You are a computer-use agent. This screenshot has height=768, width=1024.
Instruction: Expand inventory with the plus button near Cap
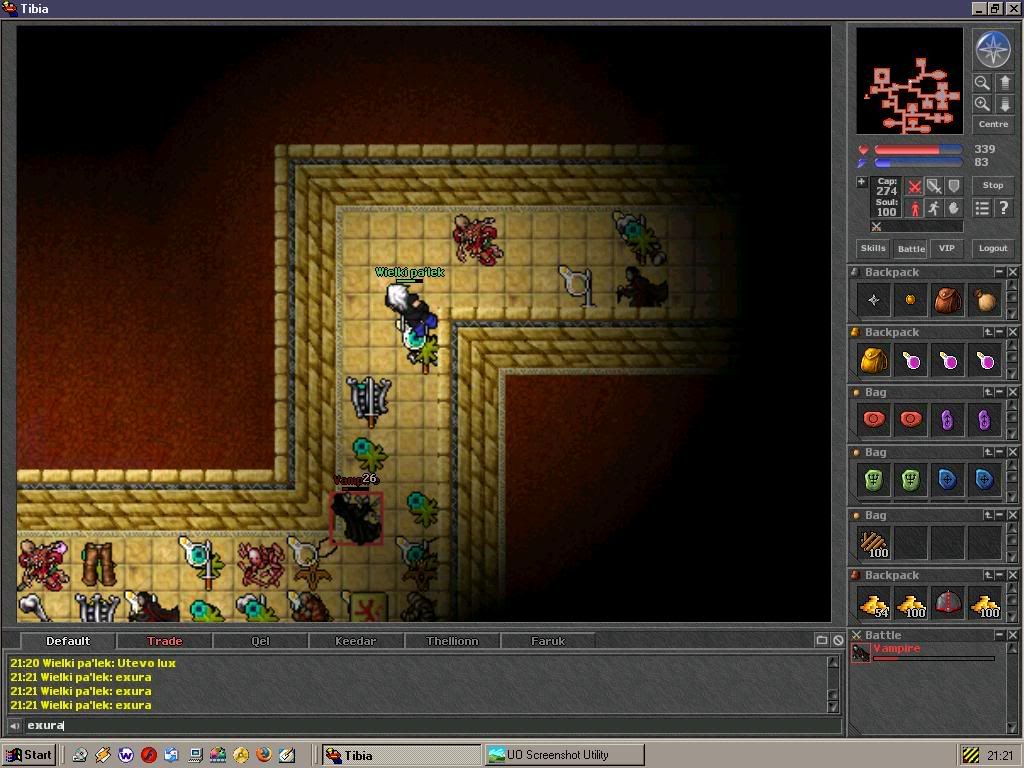[x=861, y=182]
